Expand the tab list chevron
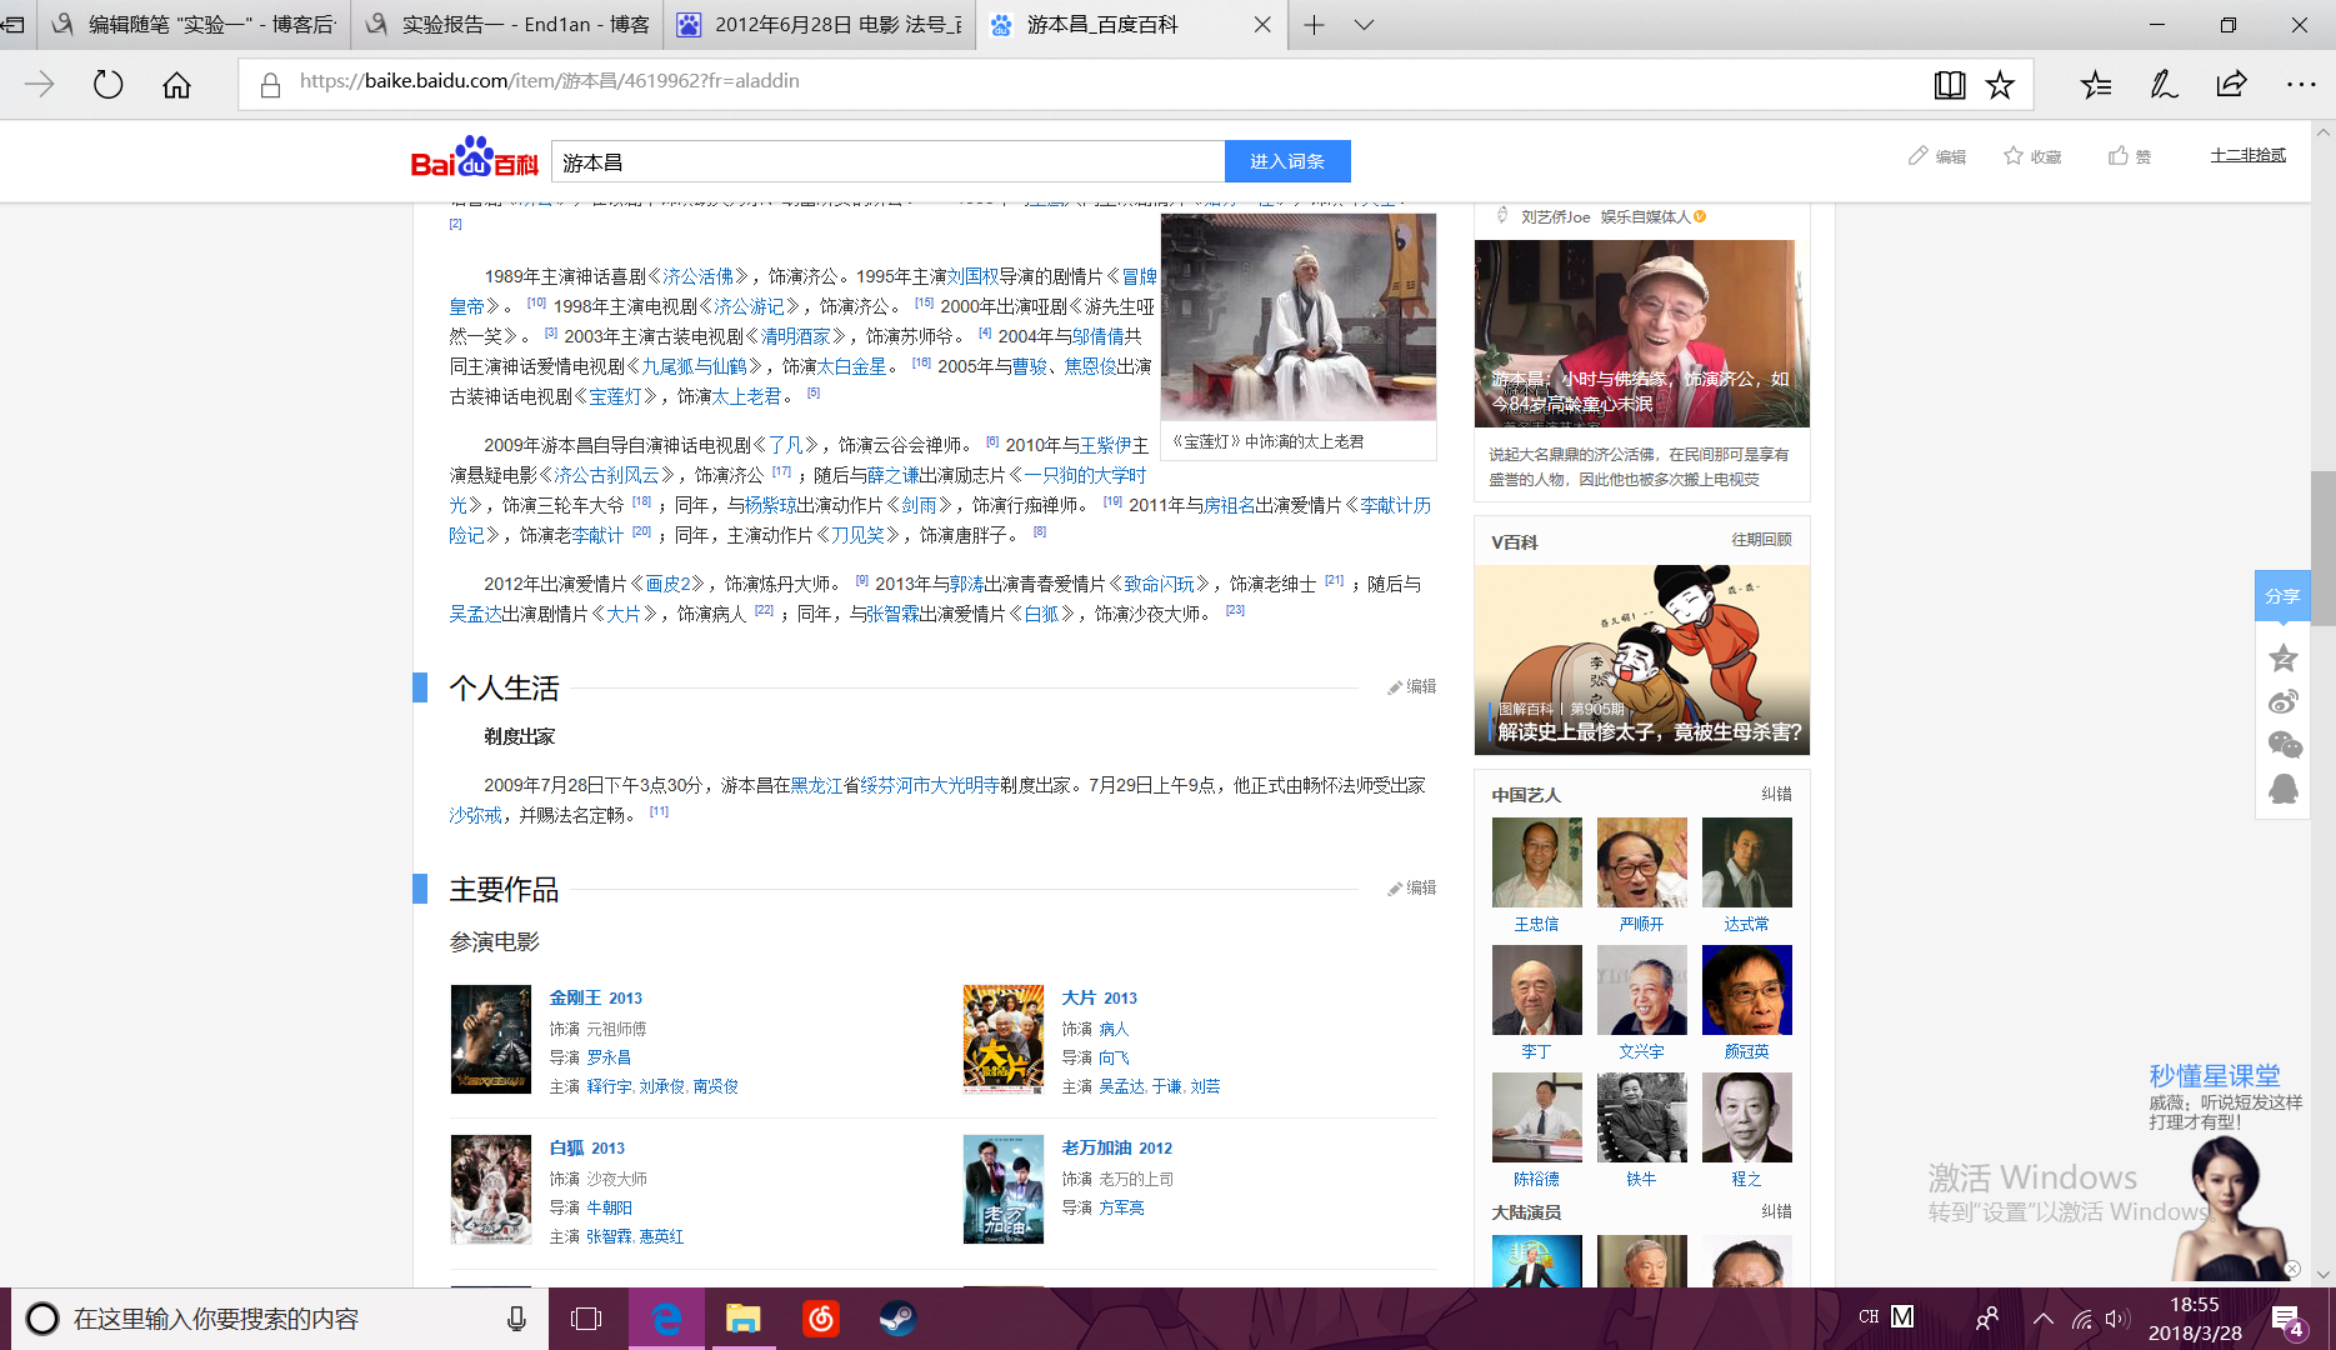This screenshot has height=1350, width=2336. point(1363,25)
